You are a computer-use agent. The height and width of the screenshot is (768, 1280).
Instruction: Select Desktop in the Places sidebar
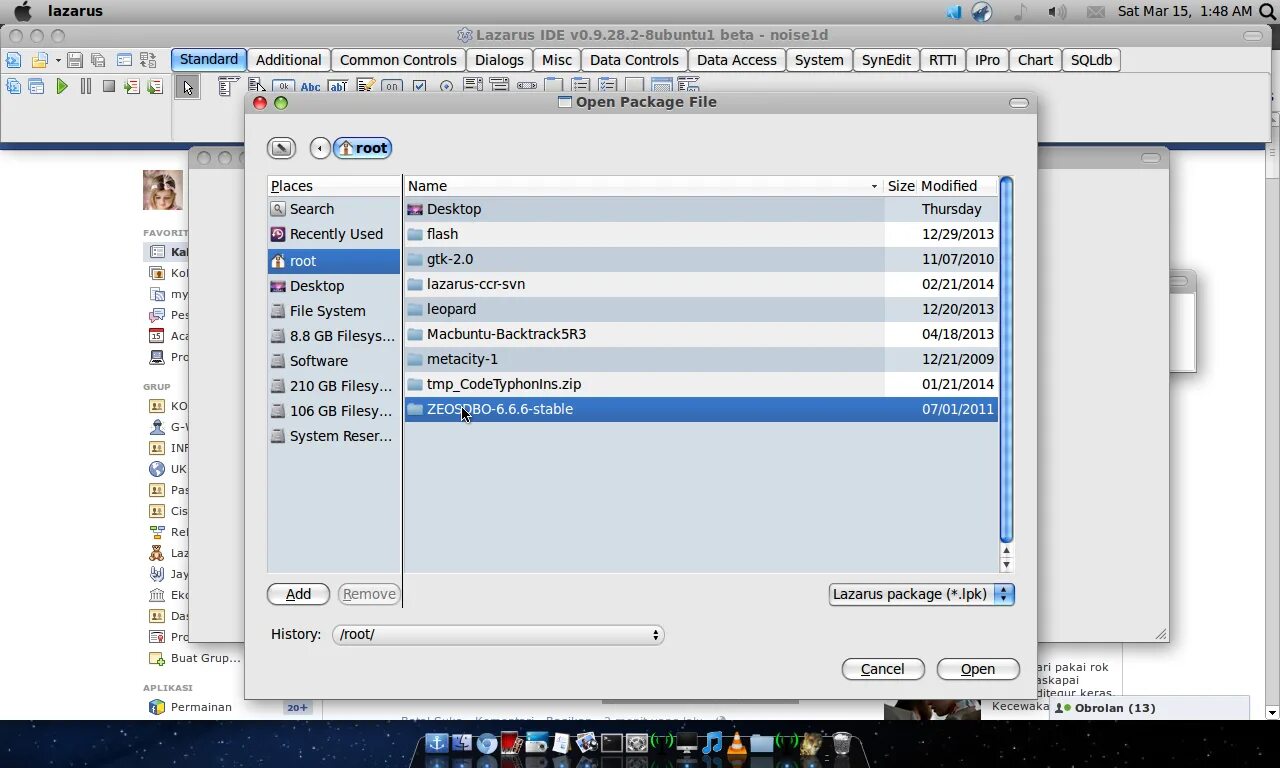tap(334, 286)
